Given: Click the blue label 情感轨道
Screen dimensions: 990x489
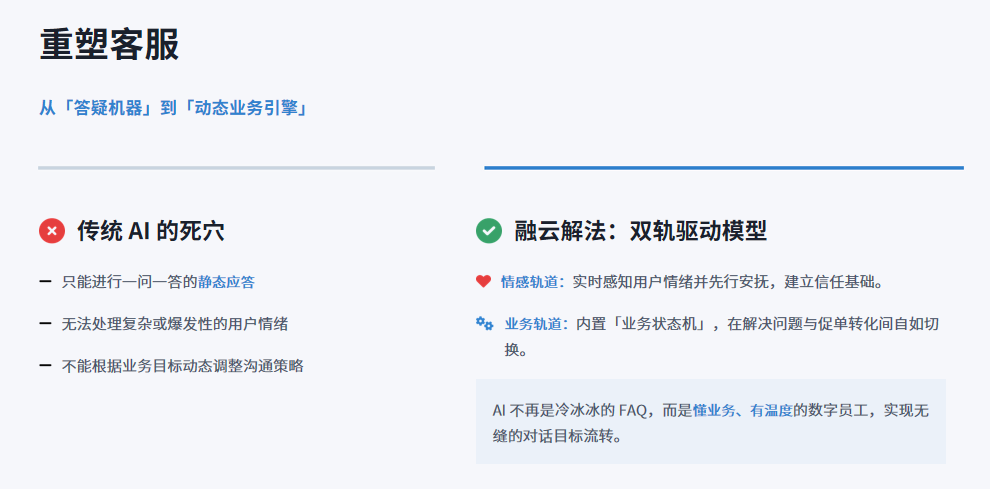Looking at the screenshot, I should pyautogui.click(x=528, y=282).
